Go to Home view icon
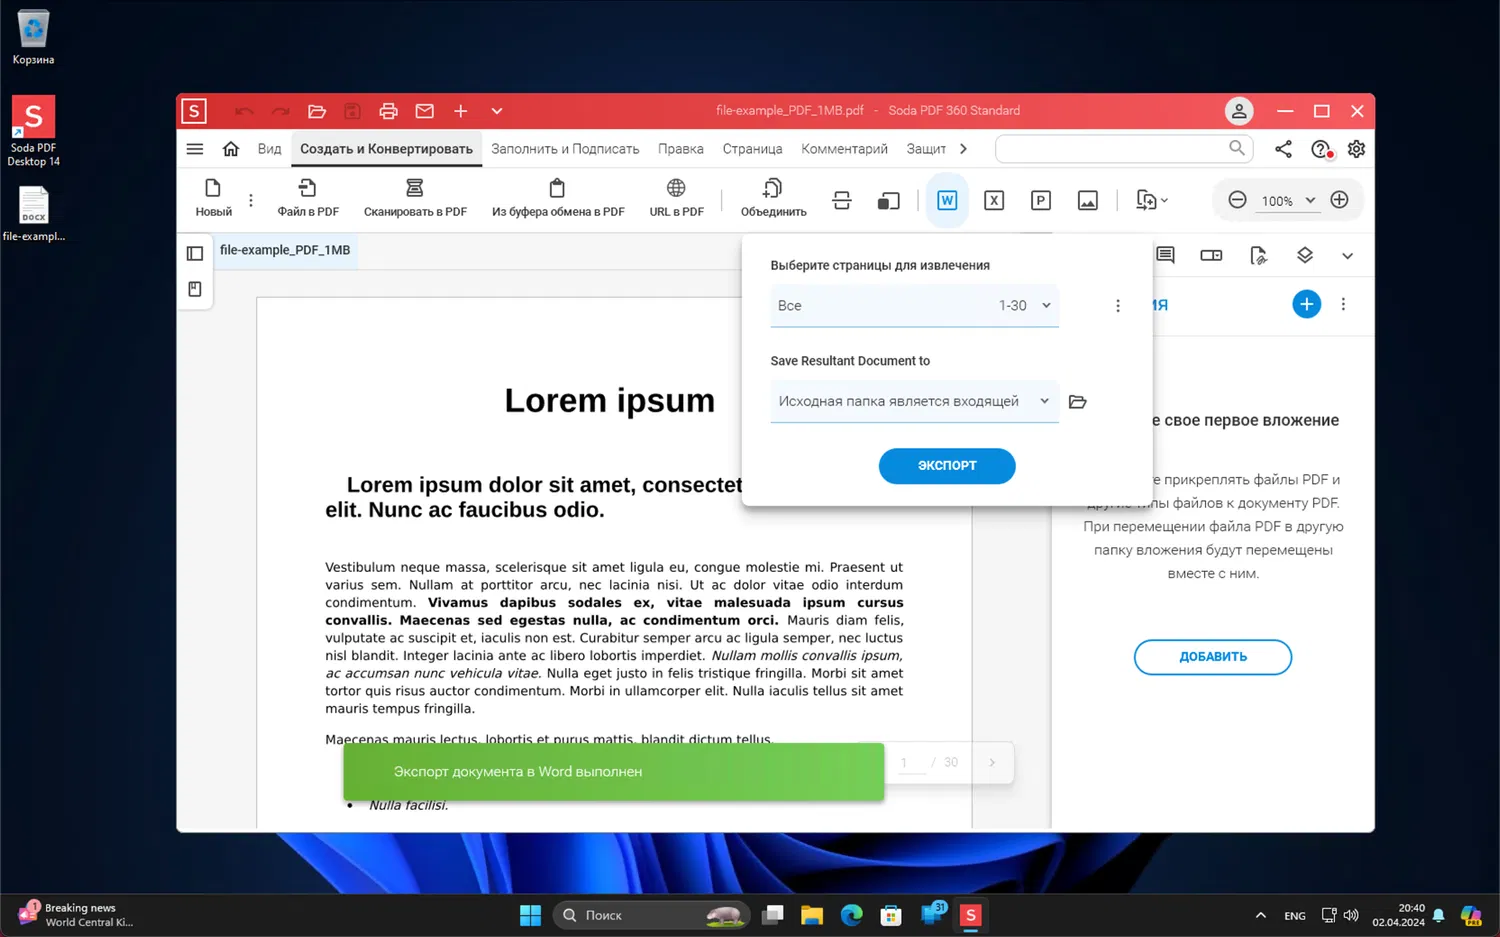This screenshot has width=1500, height=937. click(231, 149)
